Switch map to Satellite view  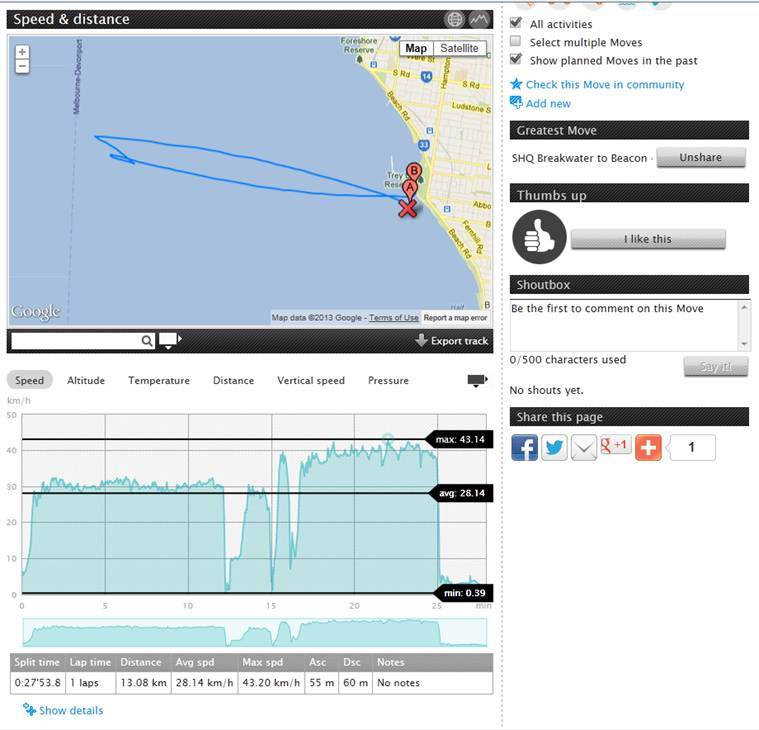(x=459, y=48)
